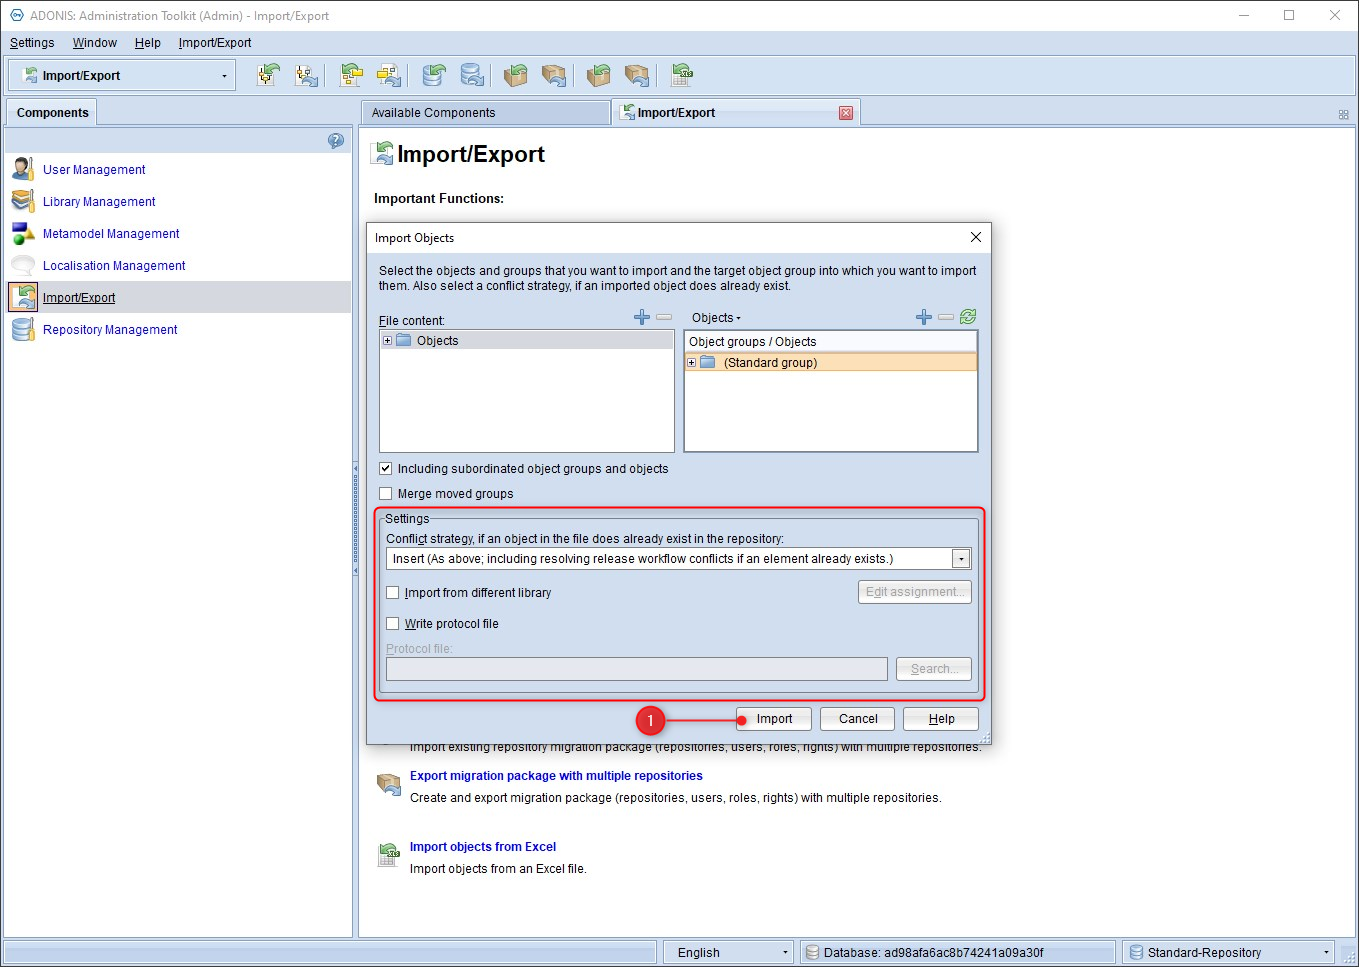Expand the Objects node in File content
This screenshot has height=967, width=1359.
coord(388,341)
